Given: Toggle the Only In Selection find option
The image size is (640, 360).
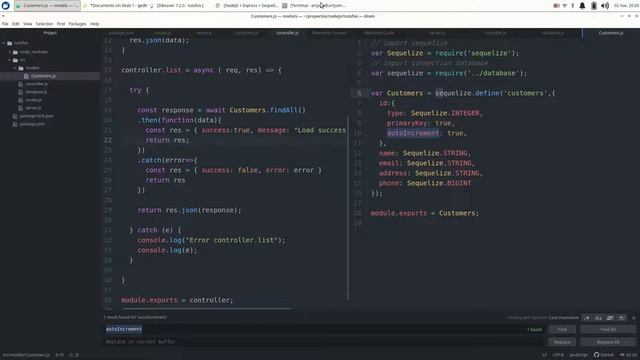Looking at the screenshot, I should (610, 318).
